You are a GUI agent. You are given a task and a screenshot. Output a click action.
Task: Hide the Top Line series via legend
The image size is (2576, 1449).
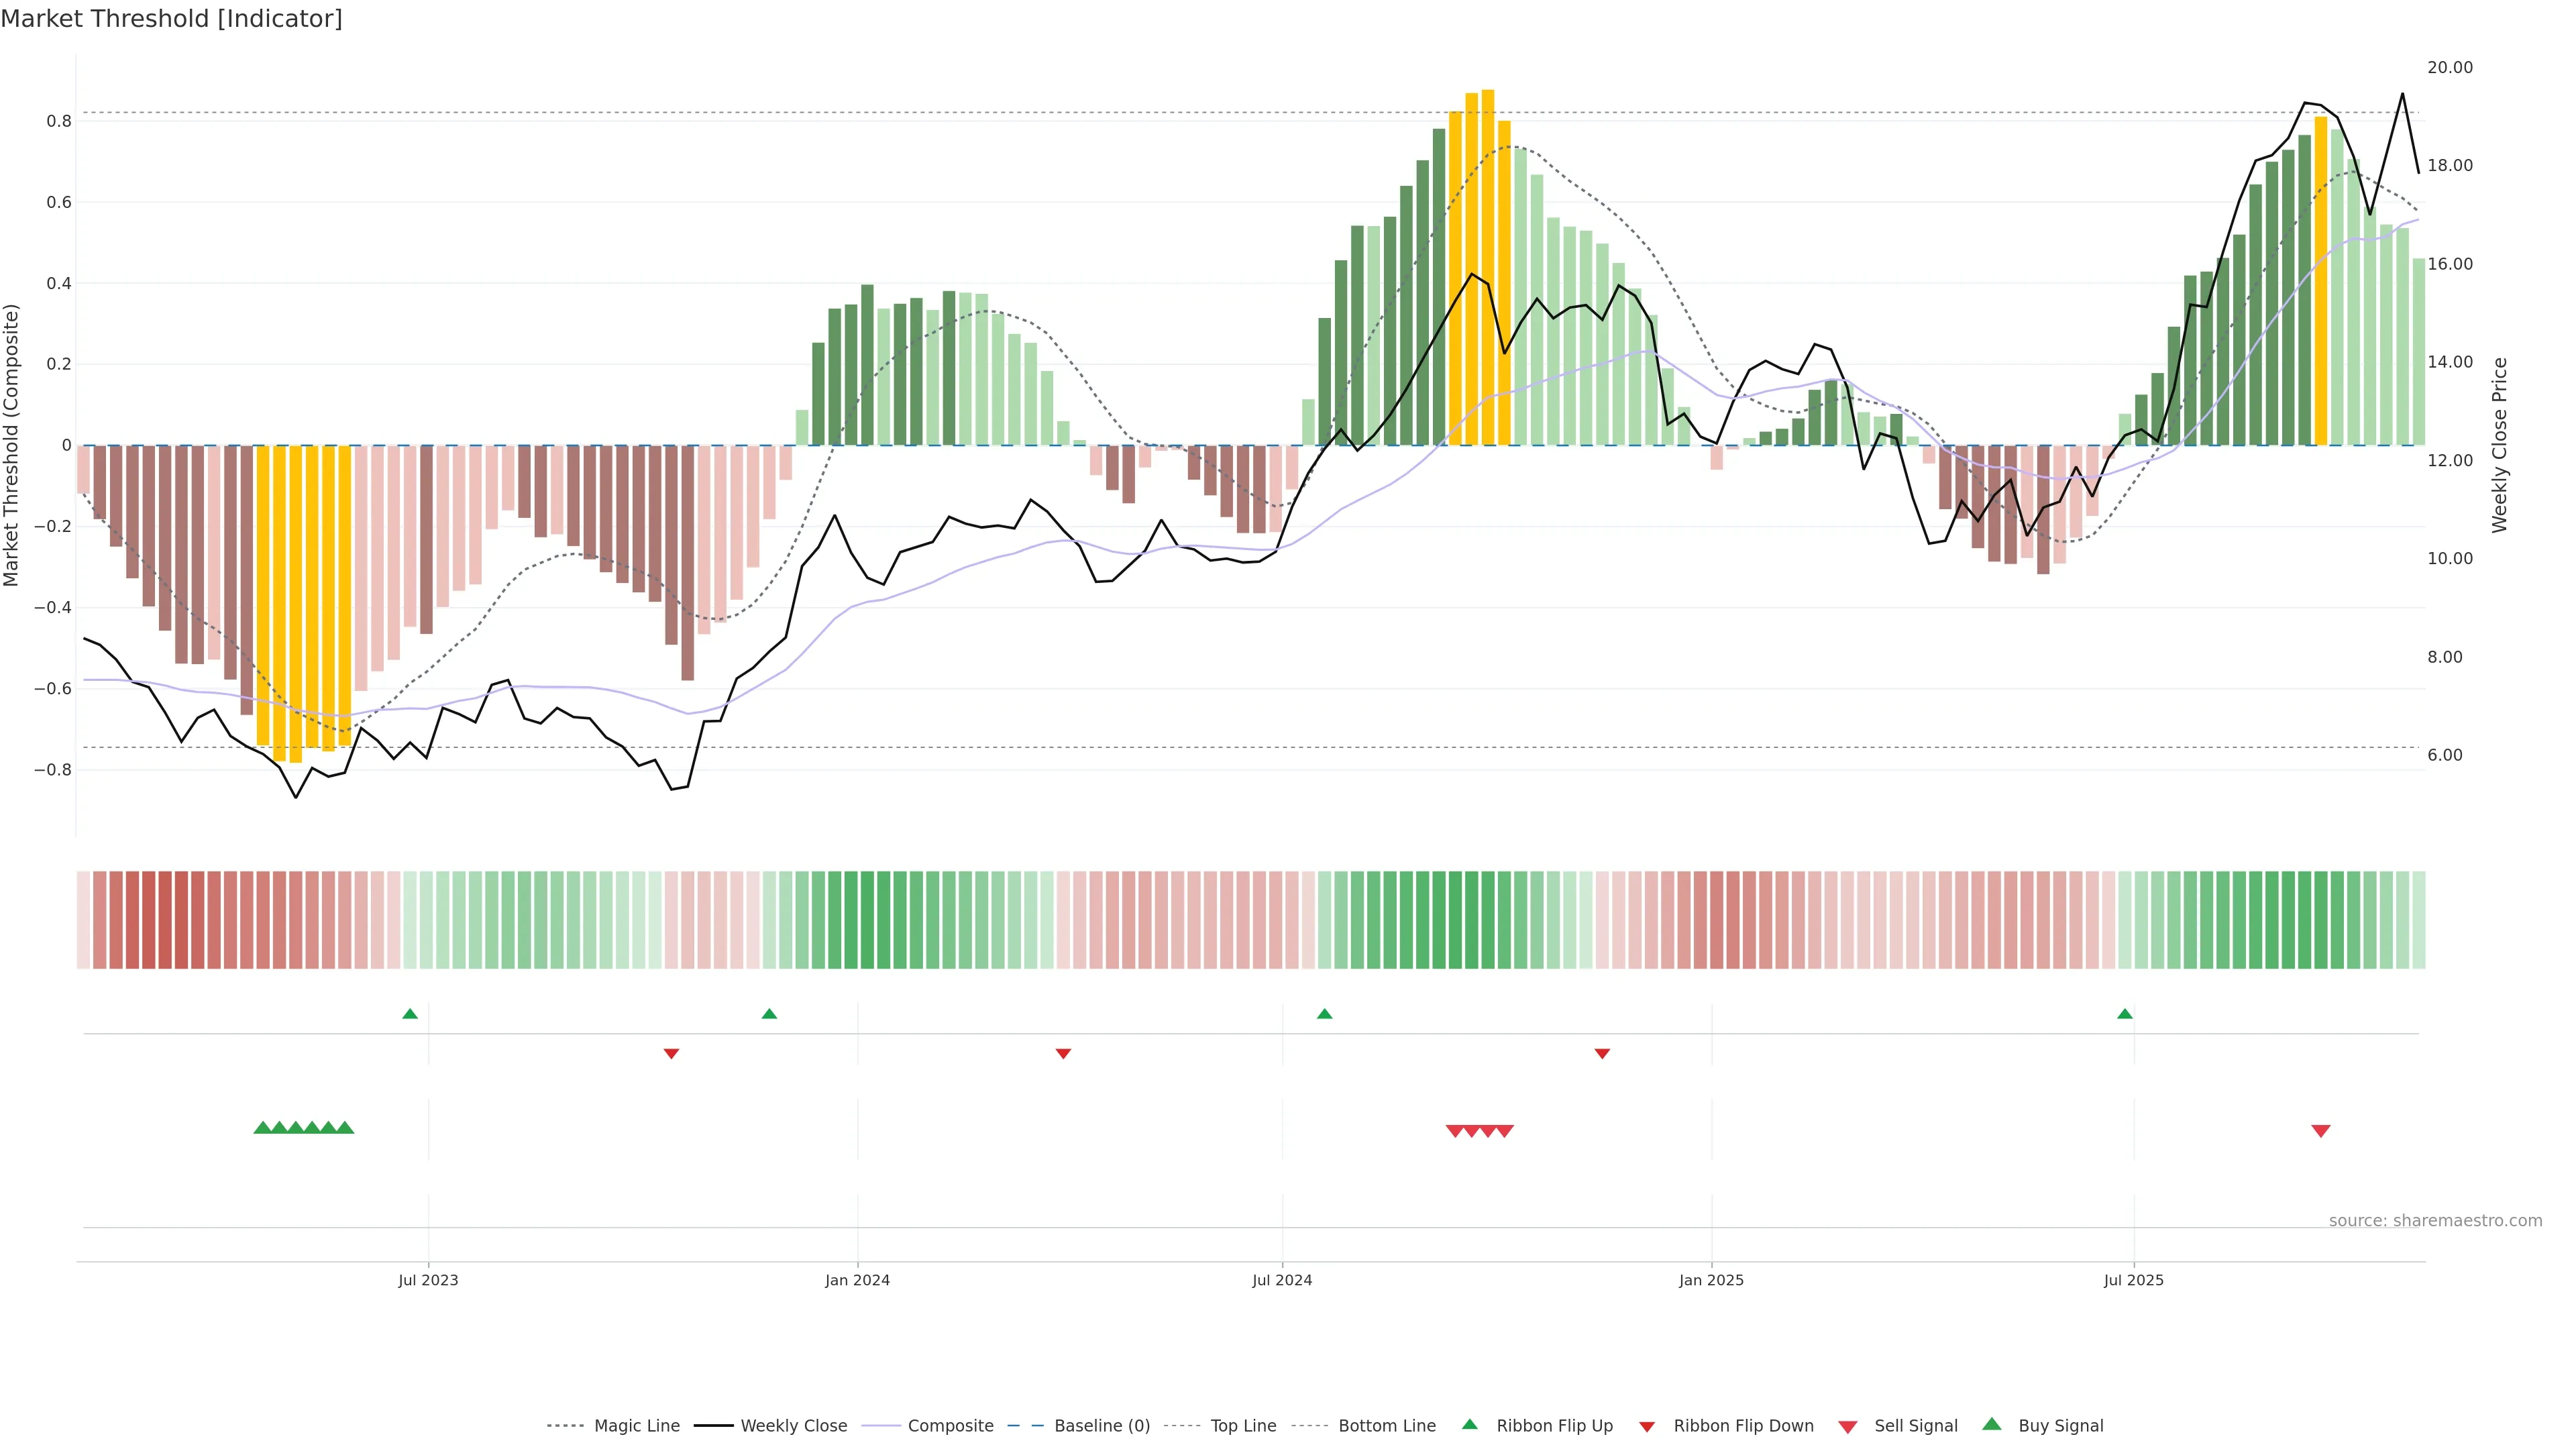[1243, 1426]
